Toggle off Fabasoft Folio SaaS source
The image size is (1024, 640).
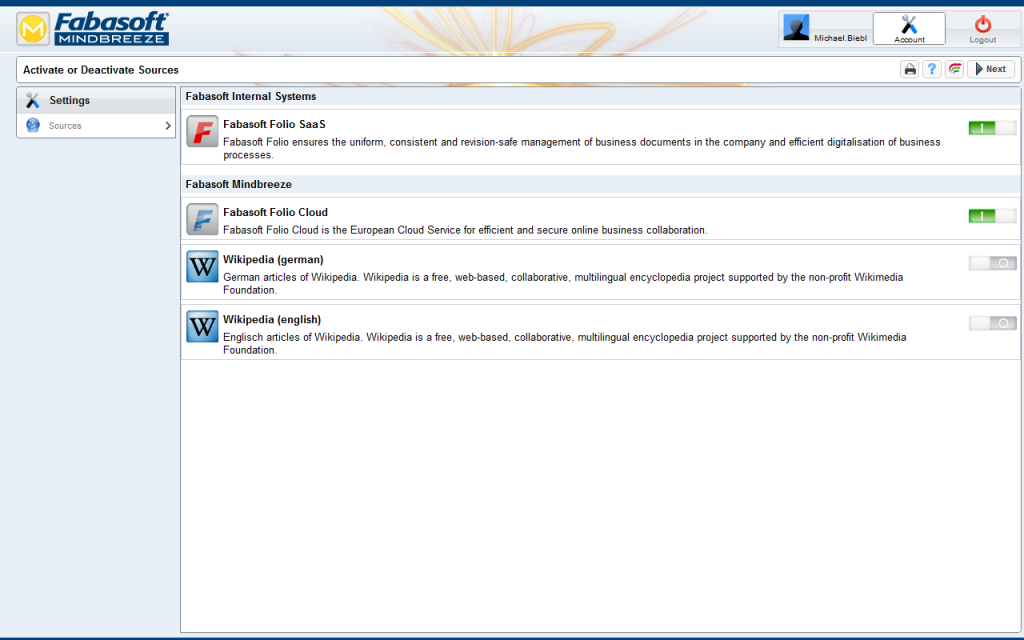coord(992,128)
